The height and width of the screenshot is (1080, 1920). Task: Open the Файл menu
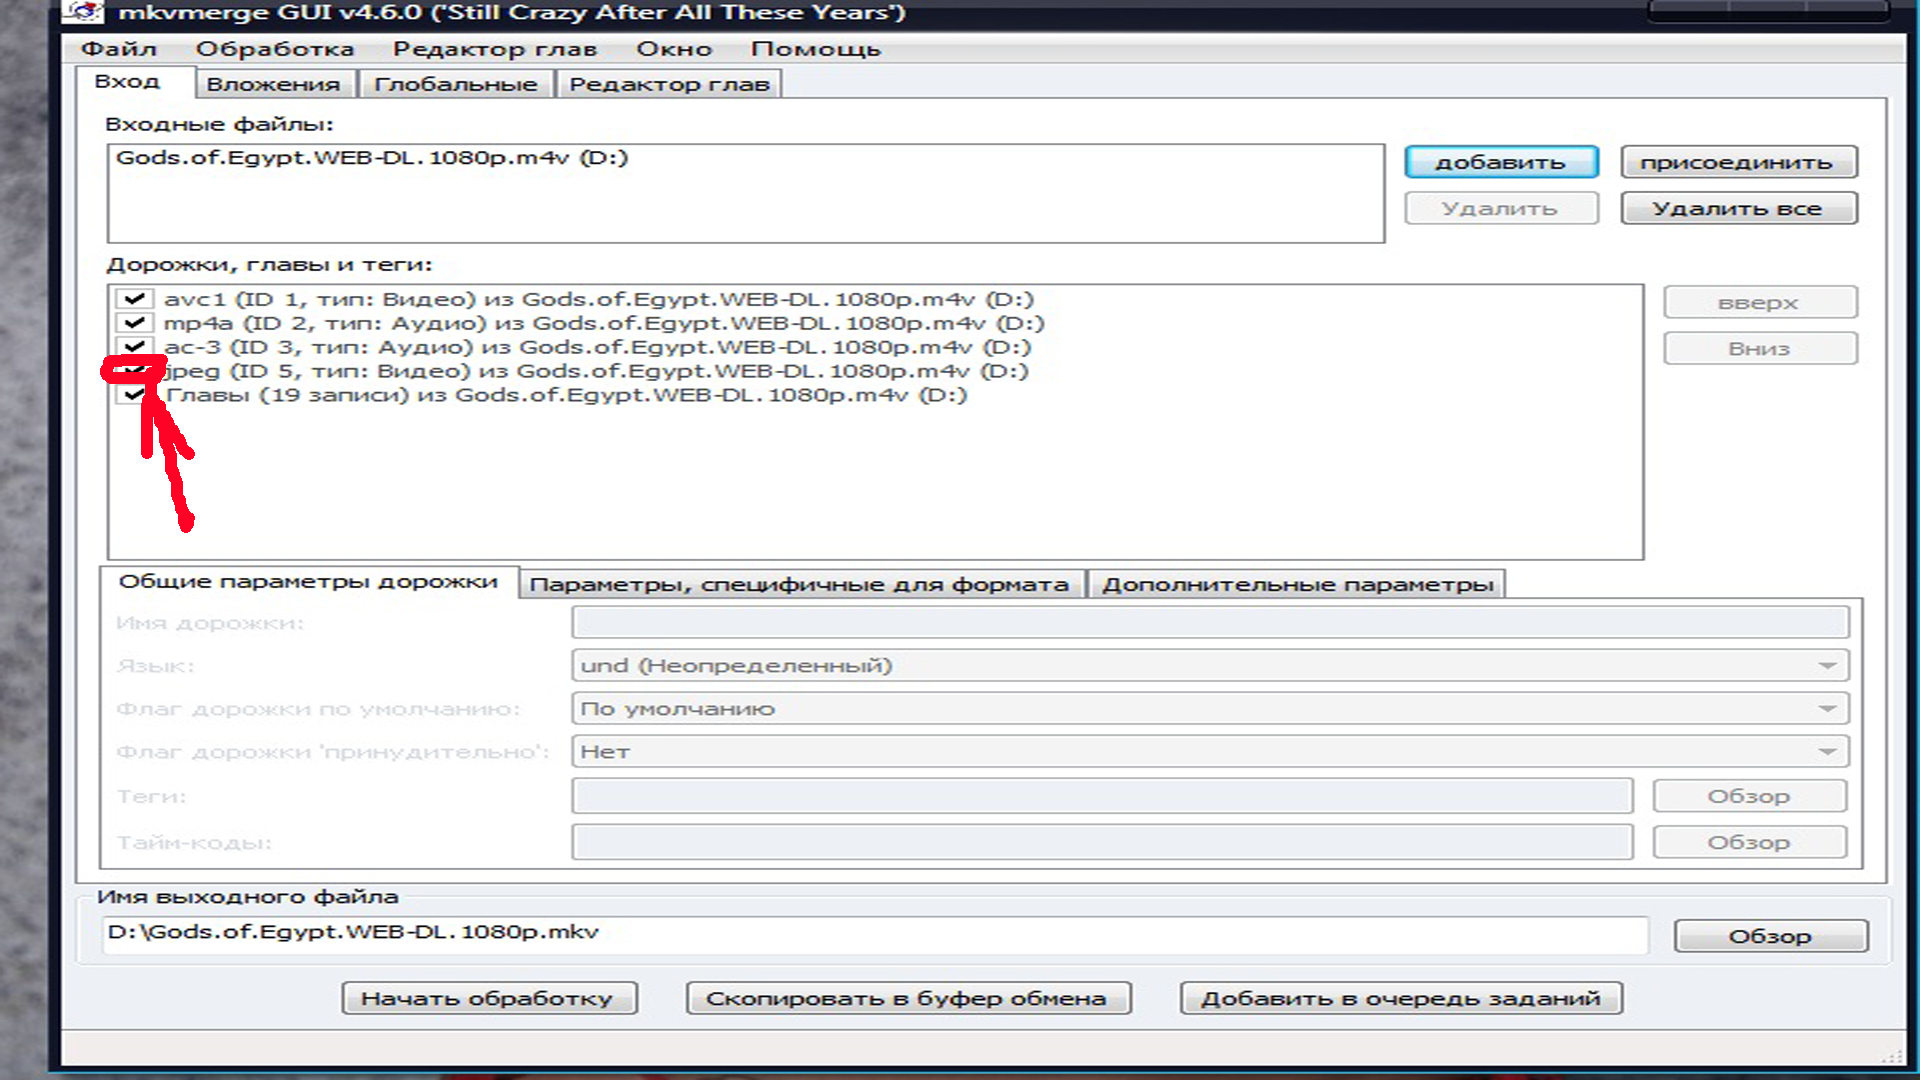[119, 49]
